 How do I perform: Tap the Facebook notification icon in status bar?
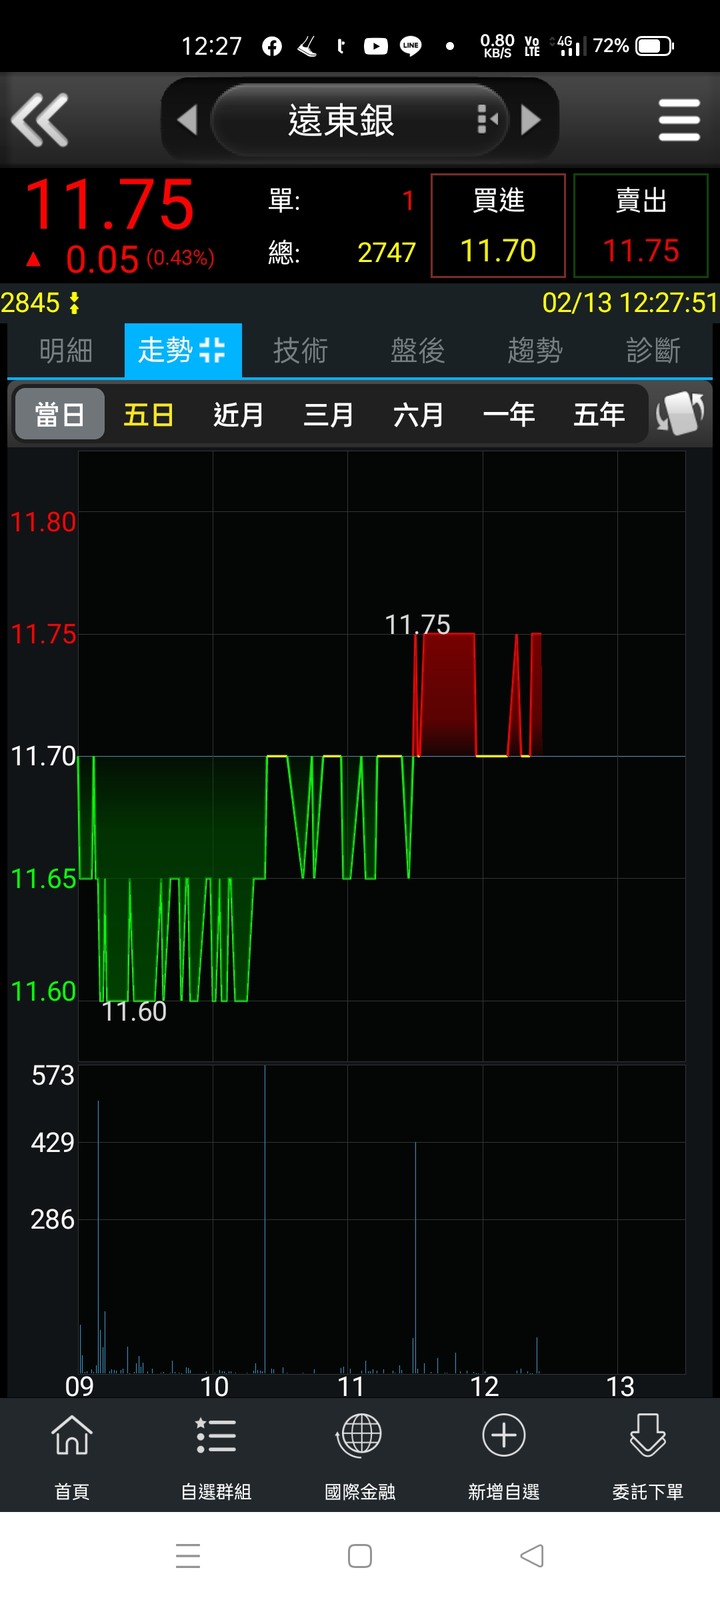[272, 46]
